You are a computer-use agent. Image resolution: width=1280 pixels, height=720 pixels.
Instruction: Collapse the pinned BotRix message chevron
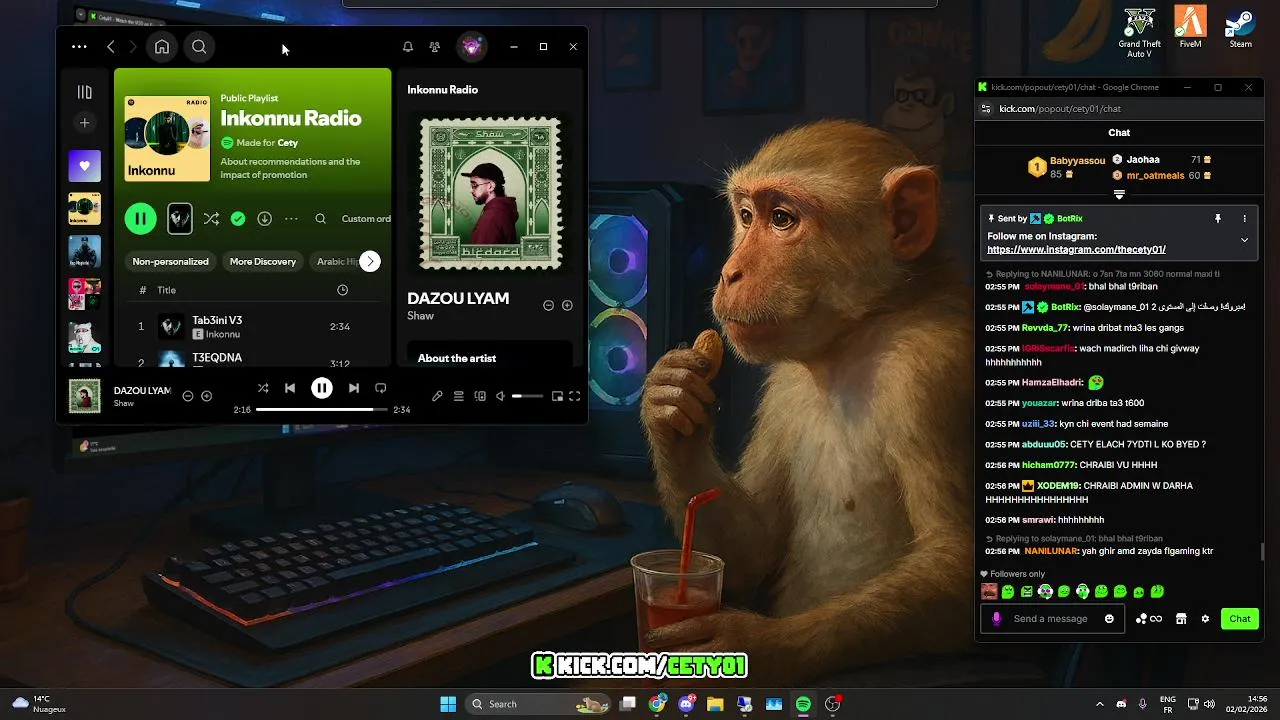coord(1244,240)
